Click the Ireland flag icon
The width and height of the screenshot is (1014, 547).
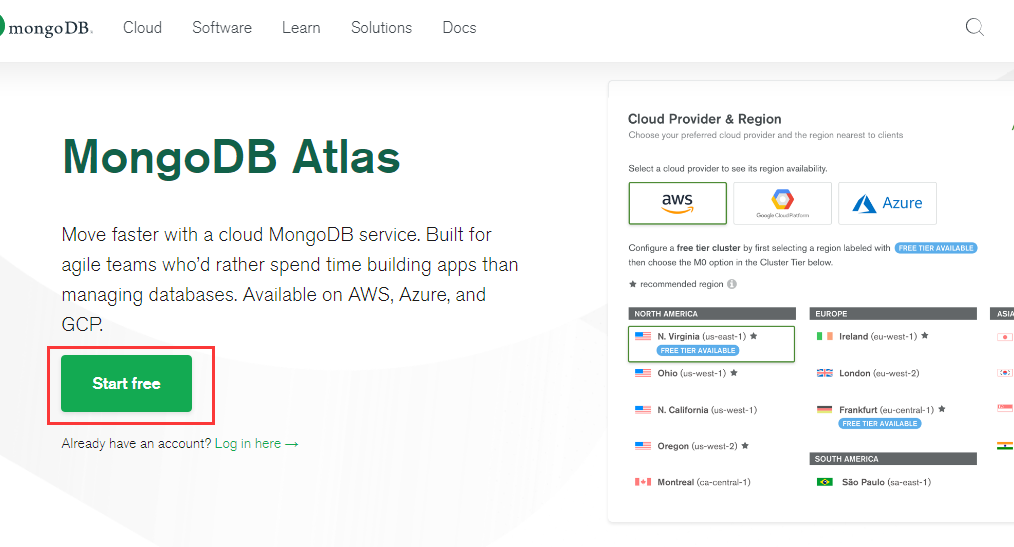click(825, 337)
